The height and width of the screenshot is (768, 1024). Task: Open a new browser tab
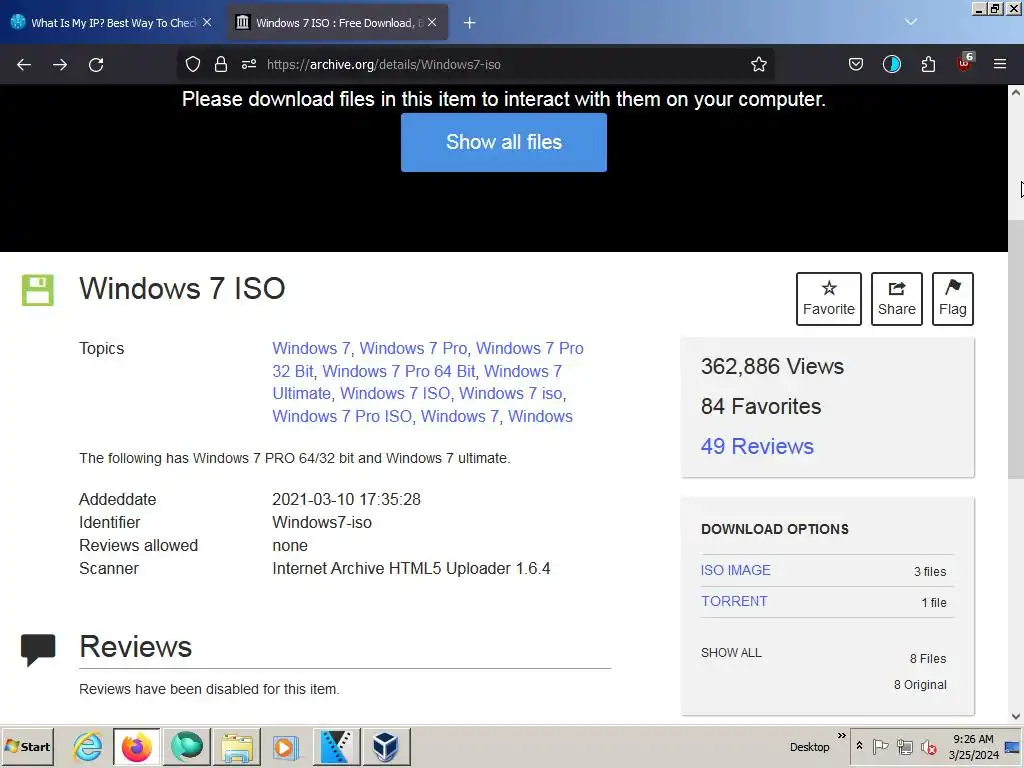pos(470,23)
